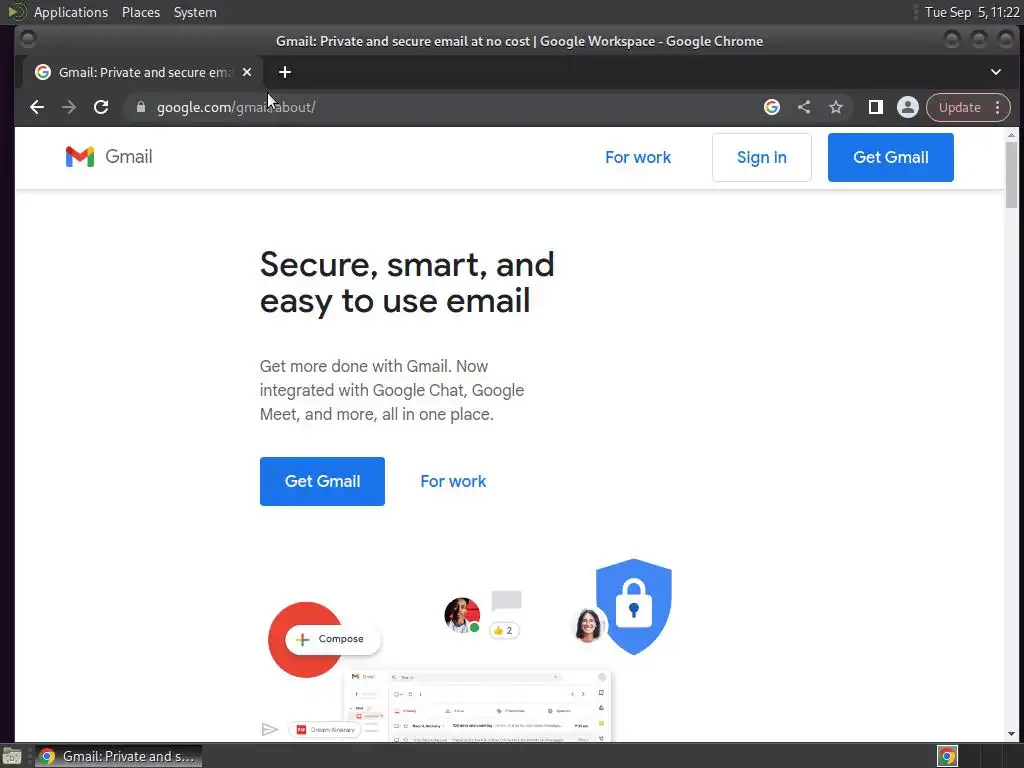This screenshot has height=768, width=1024.
Task: Open the Places menu
Action: 140,12
